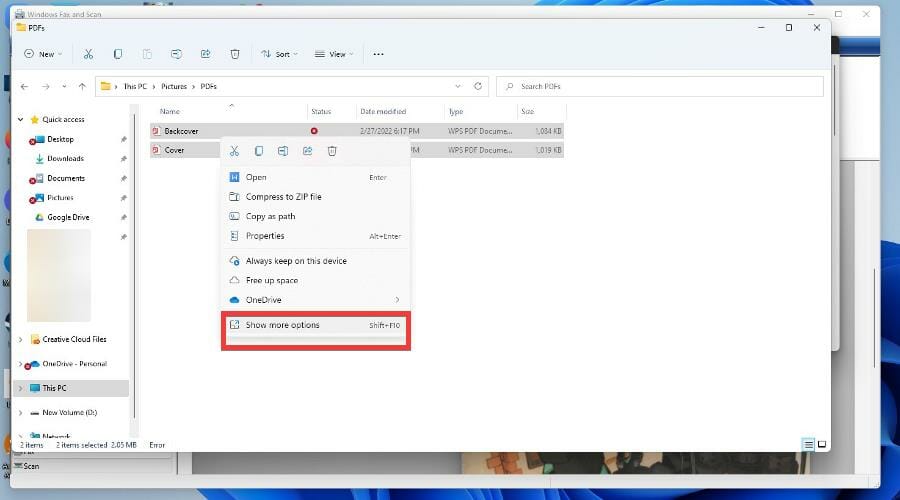Open the OneDrive submenu

(316, 300)
